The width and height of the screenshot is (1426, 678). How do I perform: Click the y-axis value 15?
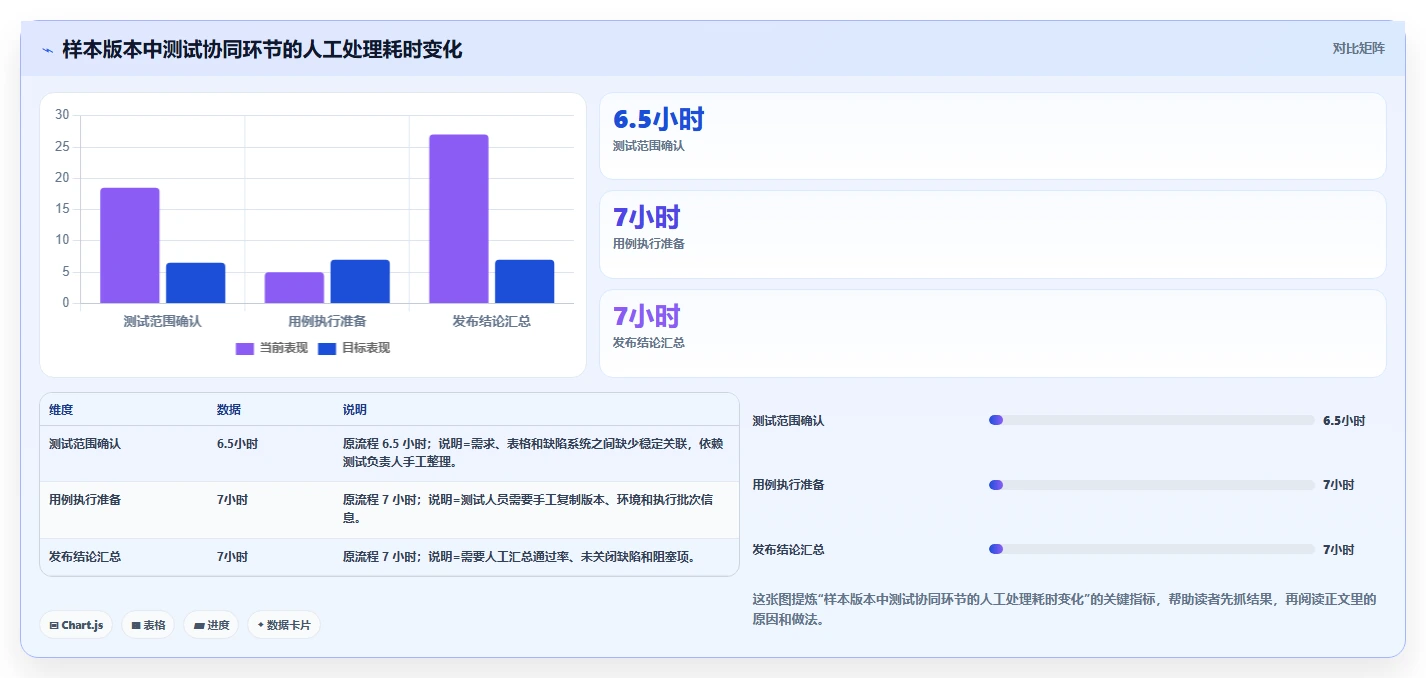pyautogui.click(x=62, y=209)
